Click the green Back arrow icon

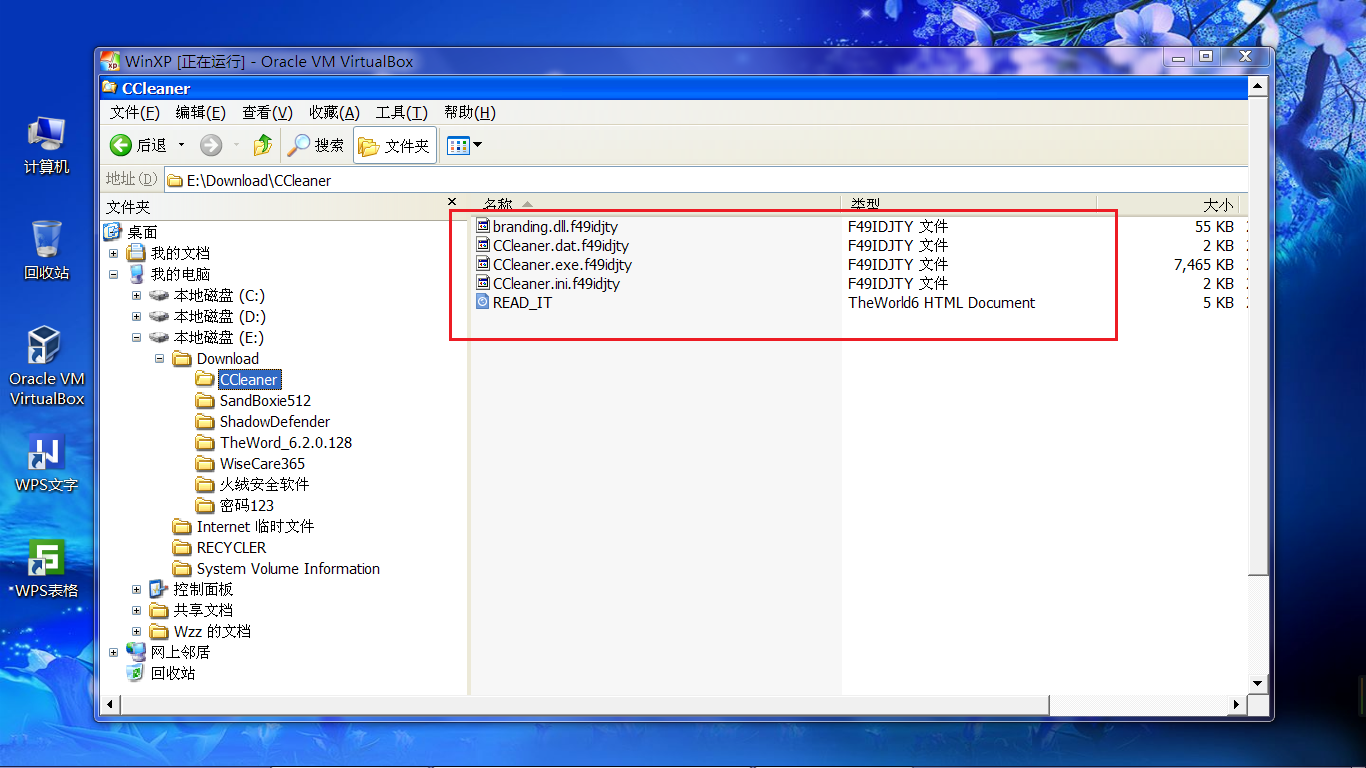pyautogui.click(x=121, y=146)
